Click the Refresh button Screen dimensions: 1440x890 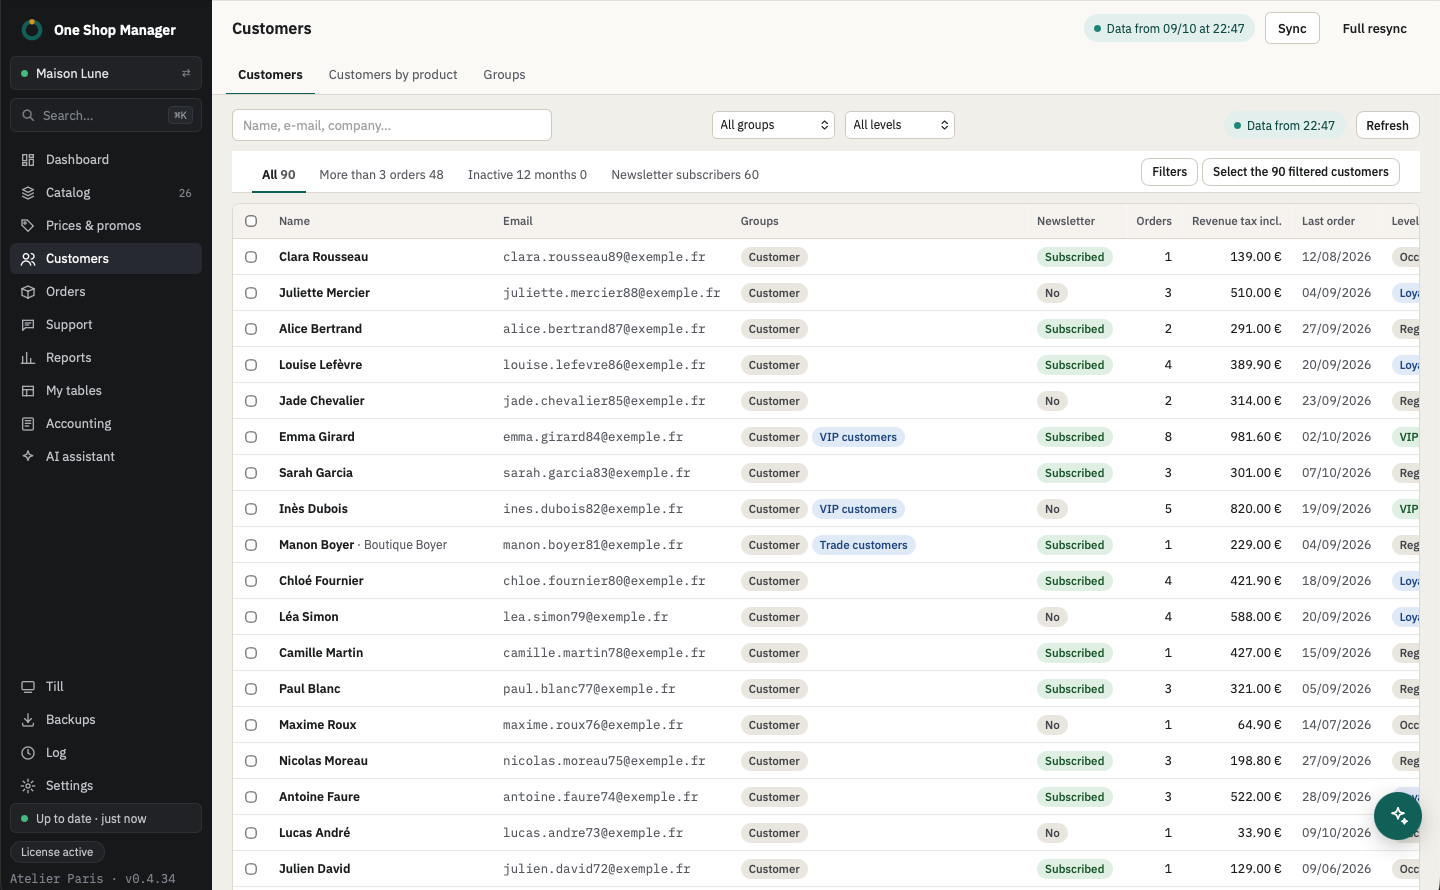(1387, 126)
